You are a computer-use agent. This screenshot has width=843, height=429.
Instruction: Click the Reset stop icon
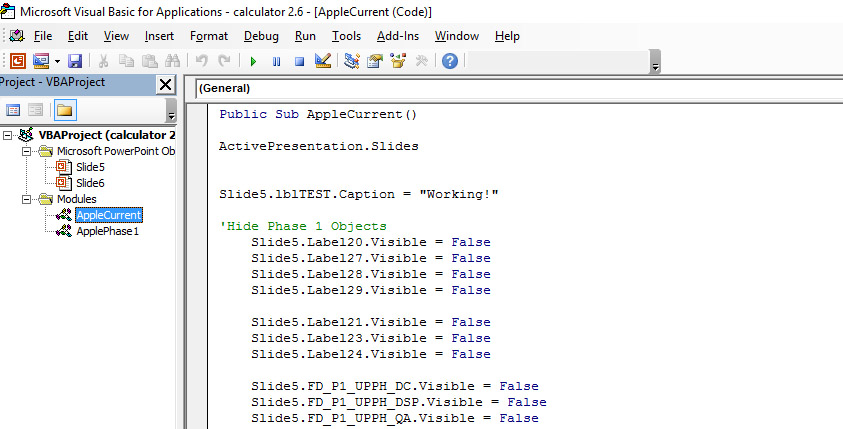point(299,61)
